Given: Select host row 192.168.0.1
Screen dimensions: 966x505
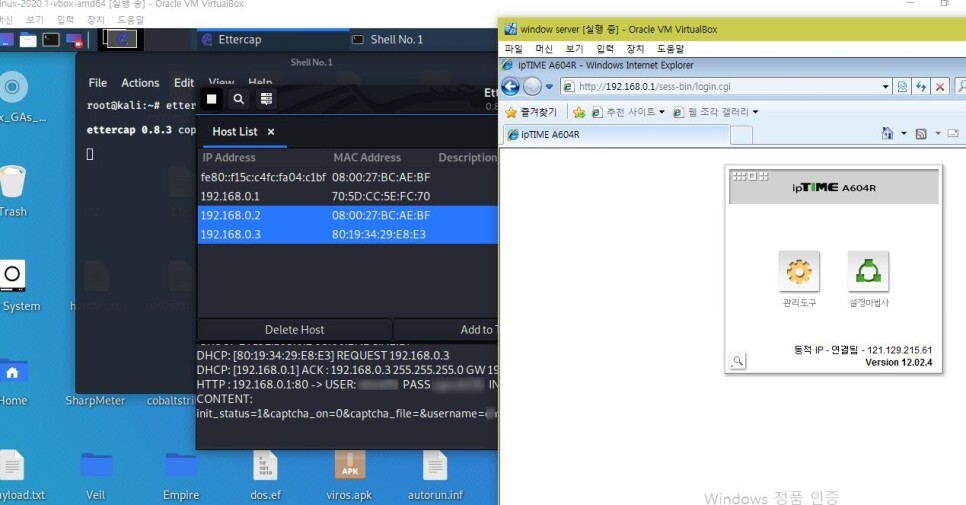Looking at the screenshot, I should tap(347, 196).
